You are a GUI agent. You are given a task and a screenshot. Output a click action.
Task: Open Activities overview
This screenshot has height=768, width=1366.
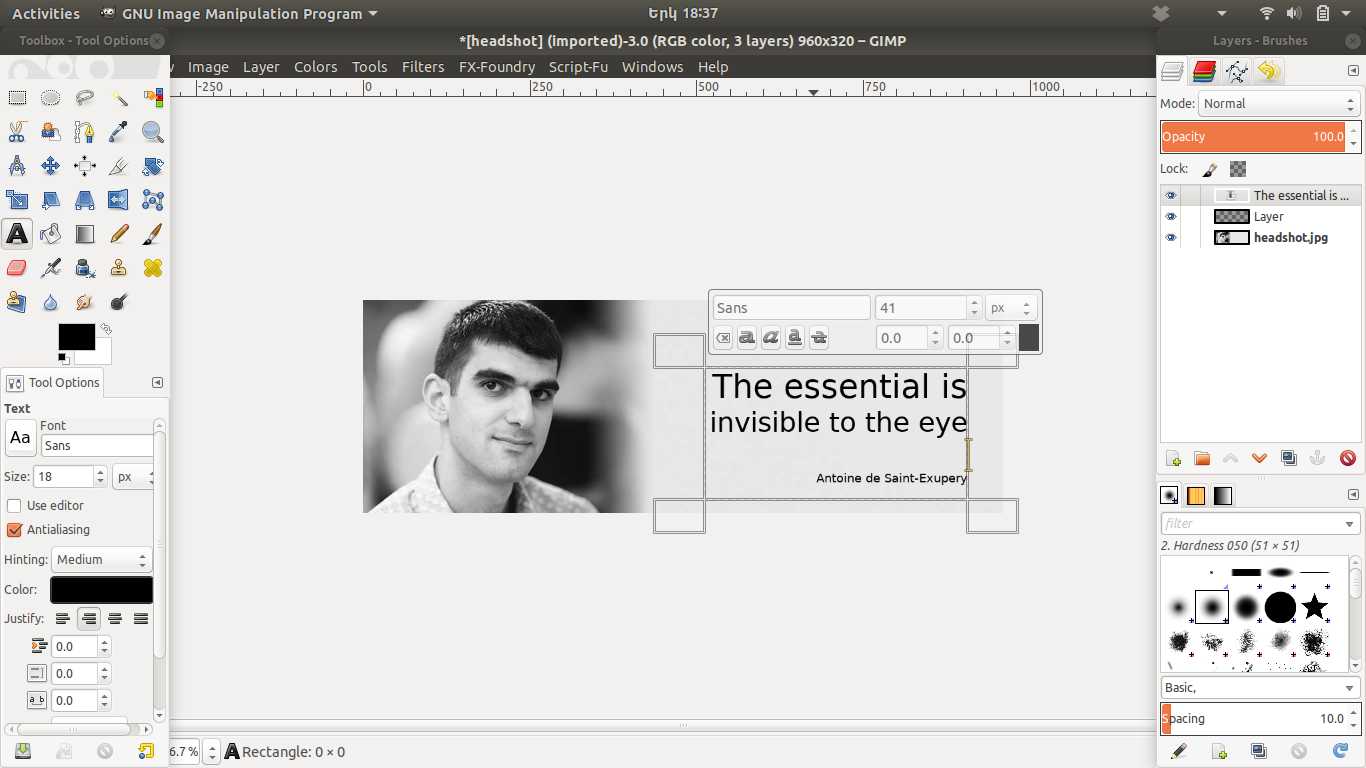coord(45,14)
